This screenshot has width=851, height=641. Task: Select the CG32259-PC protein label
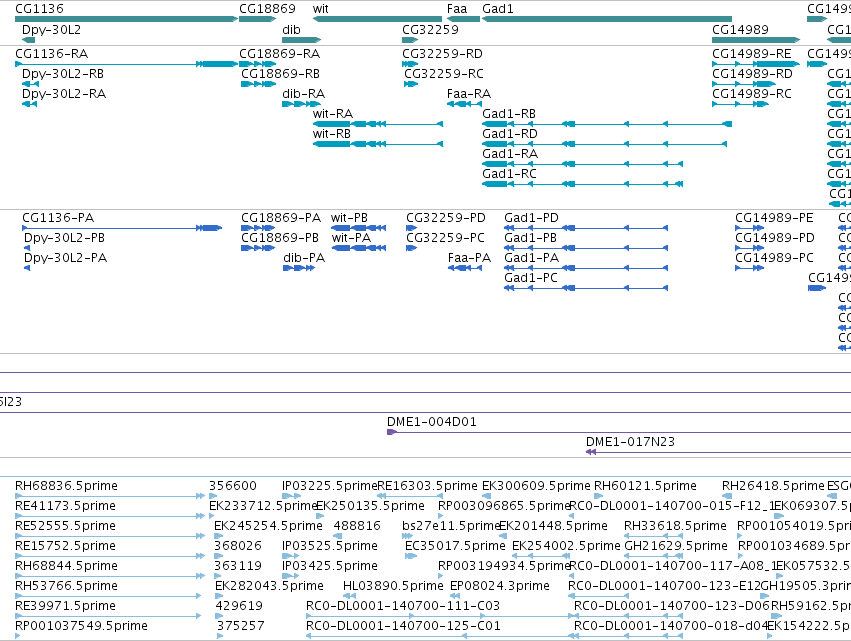[x=444, y=238]
